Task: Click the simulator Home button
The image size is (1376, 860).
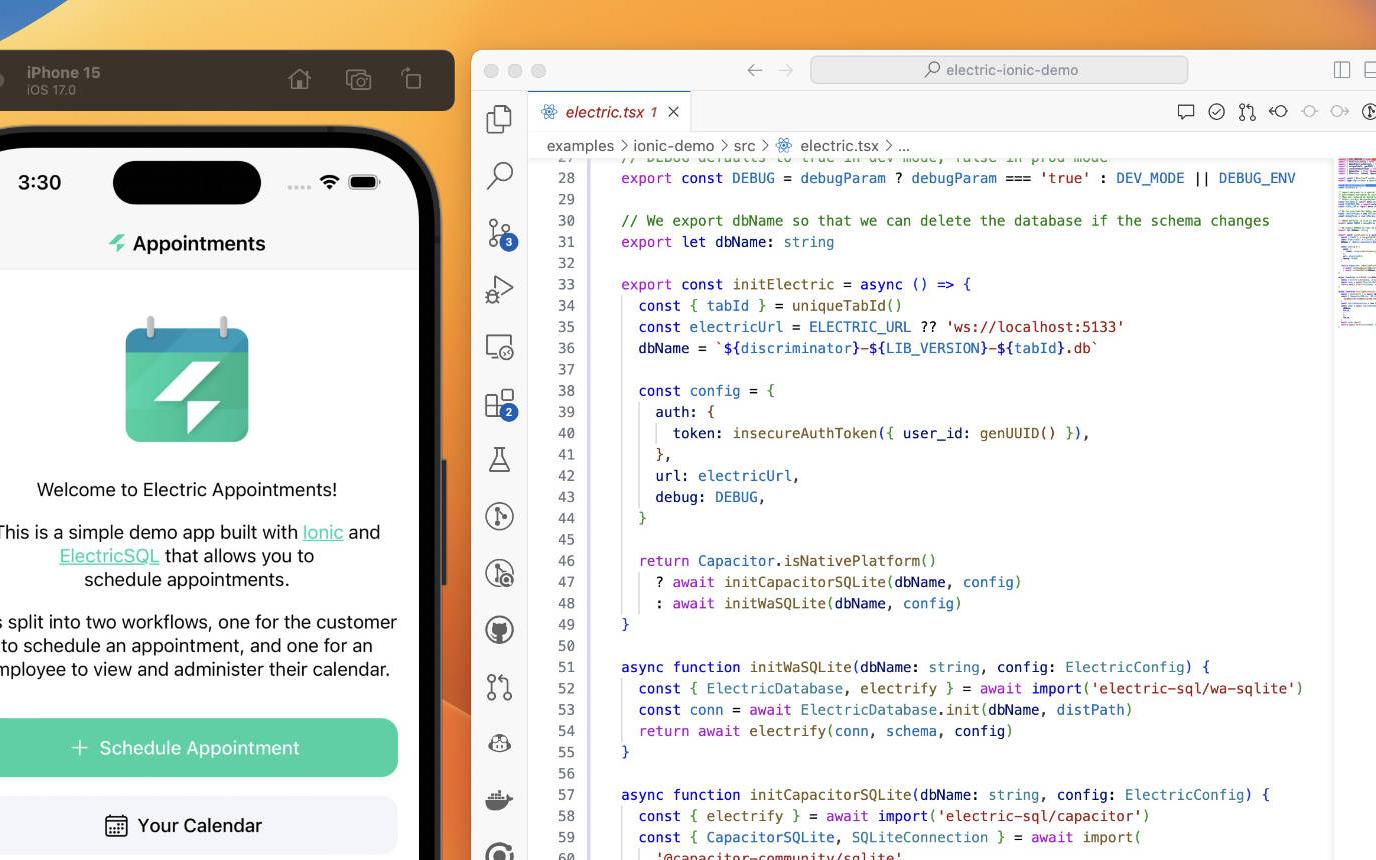Action: 299,80
